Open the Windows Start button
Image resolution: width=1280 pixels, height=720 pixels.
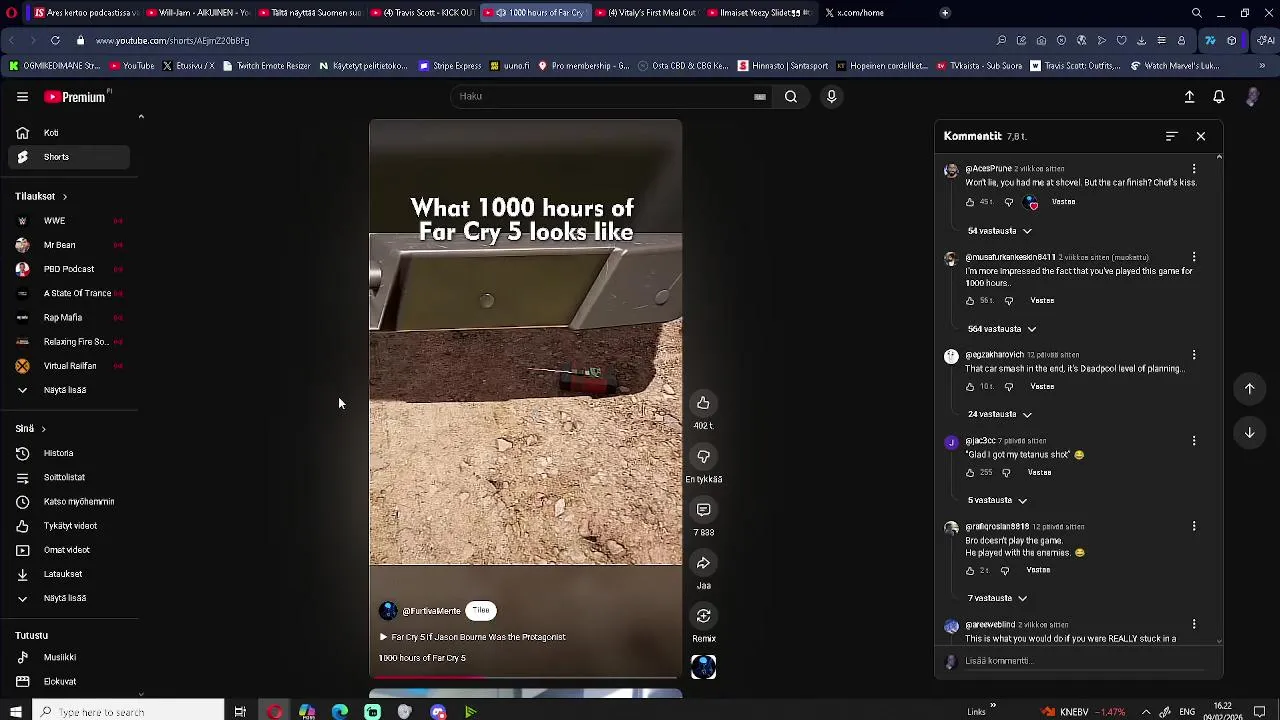tap(15, 712)
